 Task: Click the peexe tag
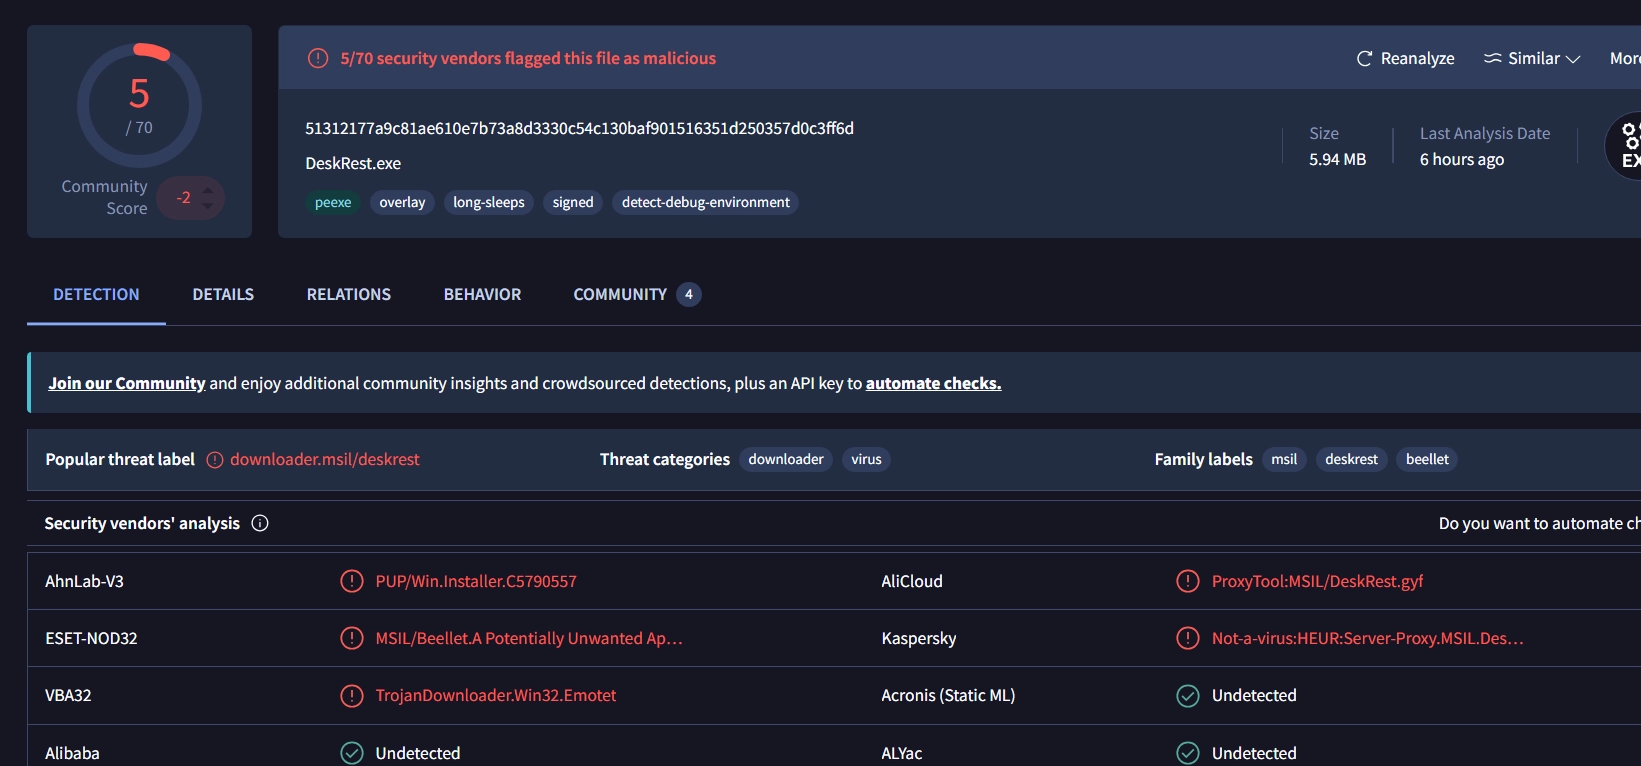tap(333, 202)
